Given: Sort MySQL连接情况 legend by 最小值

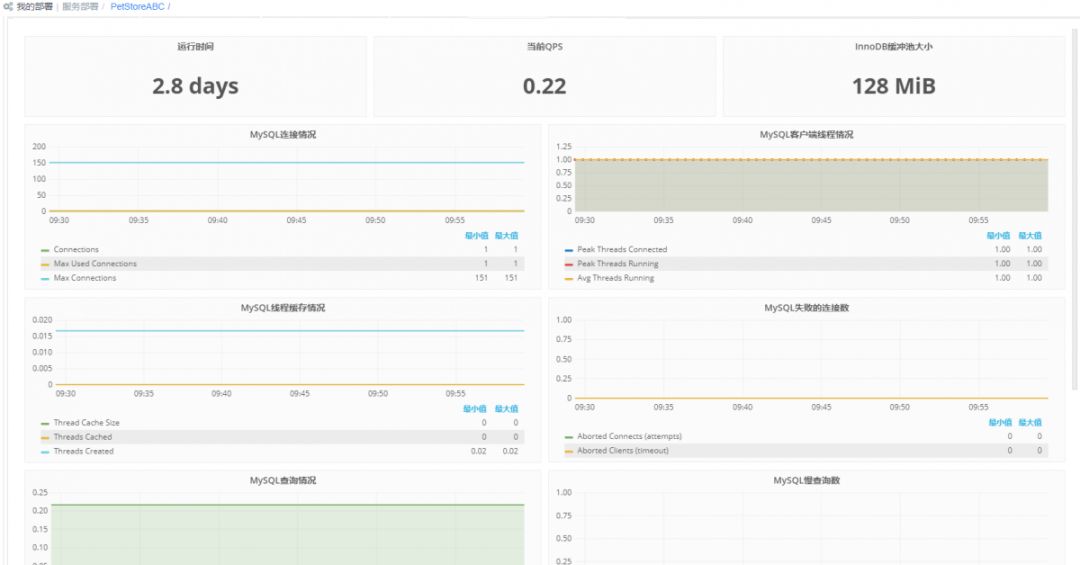Looking at the screenshot, I should pyautogui.click(x=476, y=236).
